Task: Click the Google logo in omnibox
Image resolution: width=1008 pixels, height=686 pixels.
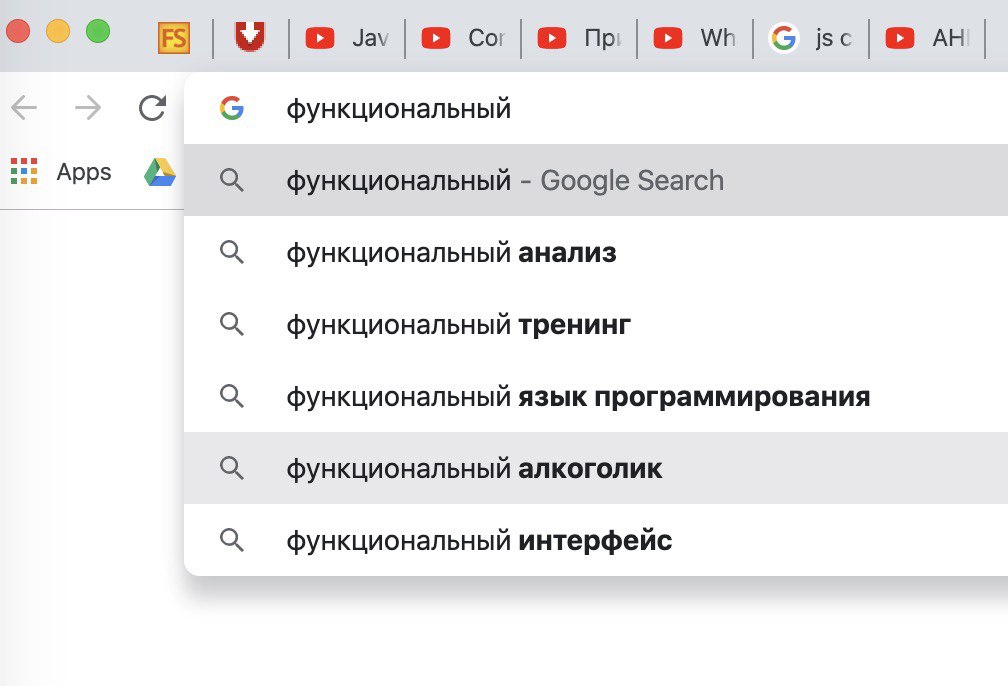Action: click(231, 108)
